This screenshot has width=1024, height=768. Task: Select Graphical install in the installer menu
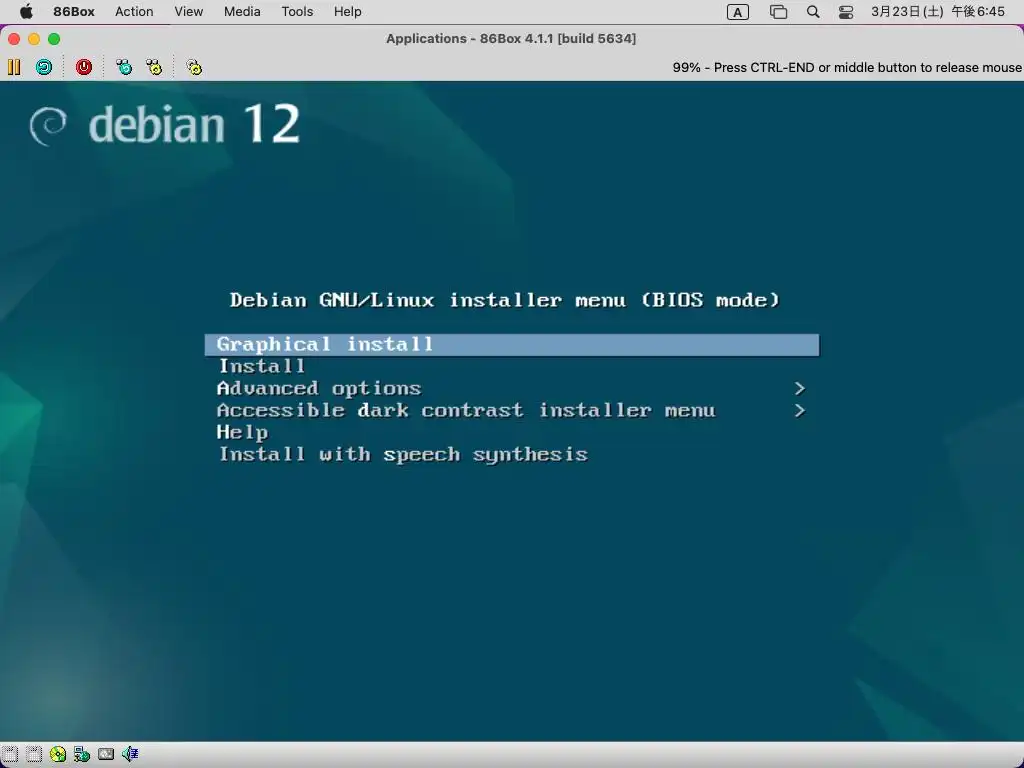tap(512, 345)
